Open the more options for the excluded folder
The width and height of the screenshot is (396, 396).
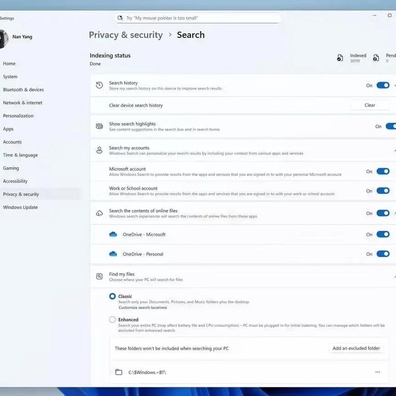click(377, 372)
